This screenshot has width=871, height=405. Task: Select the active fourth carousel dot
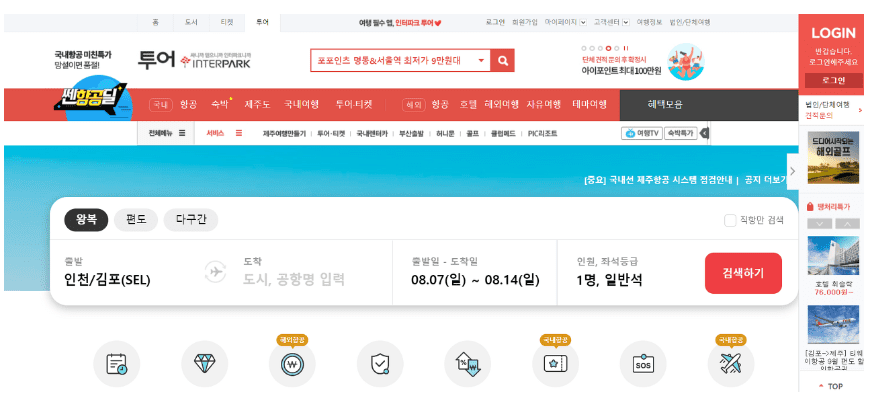609,48
